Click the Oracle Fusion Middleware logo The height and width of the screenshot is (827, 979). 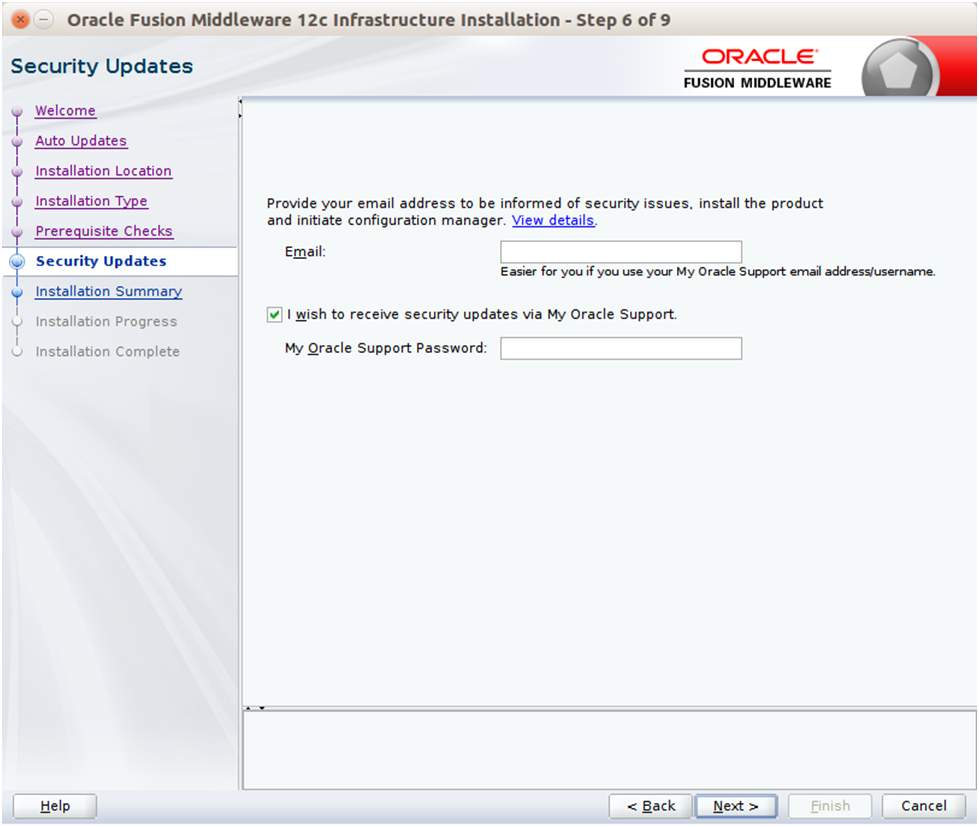point(757,68)
